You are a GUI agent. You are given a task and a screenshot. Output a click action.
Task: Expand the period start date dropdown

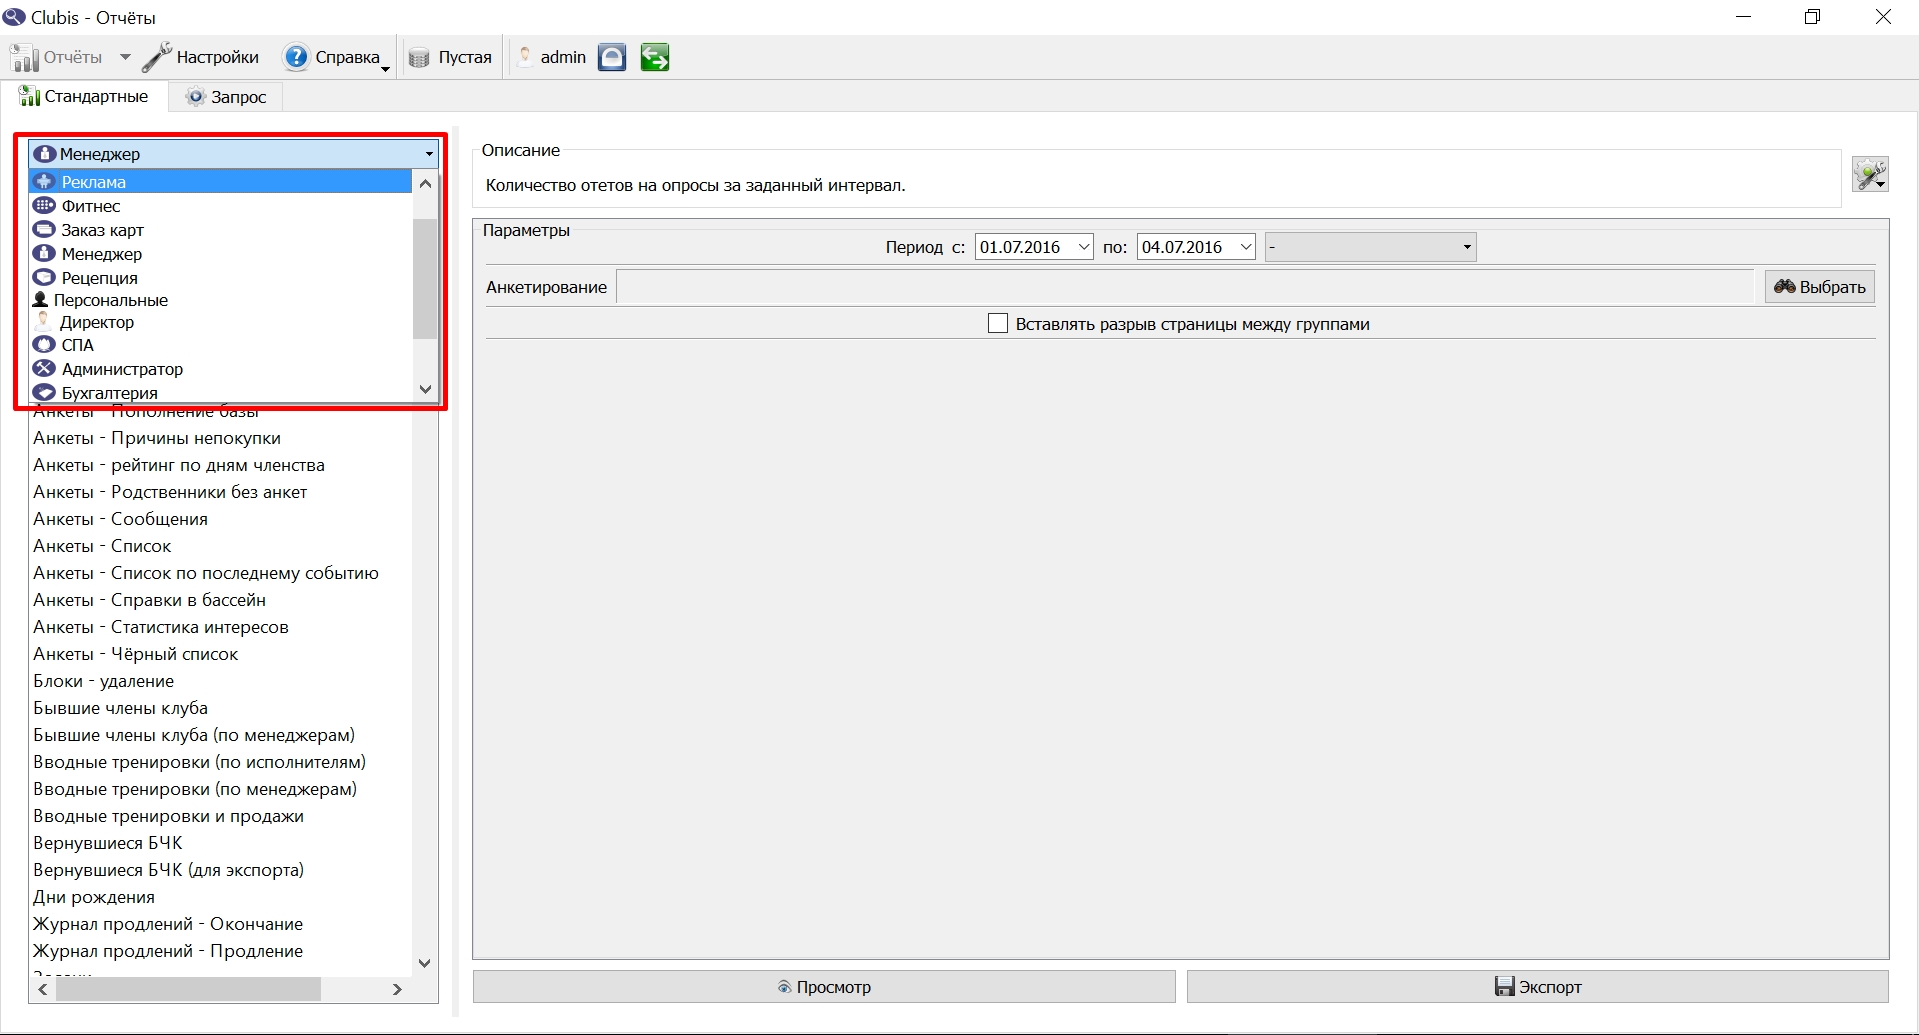tap(1083, 247)
